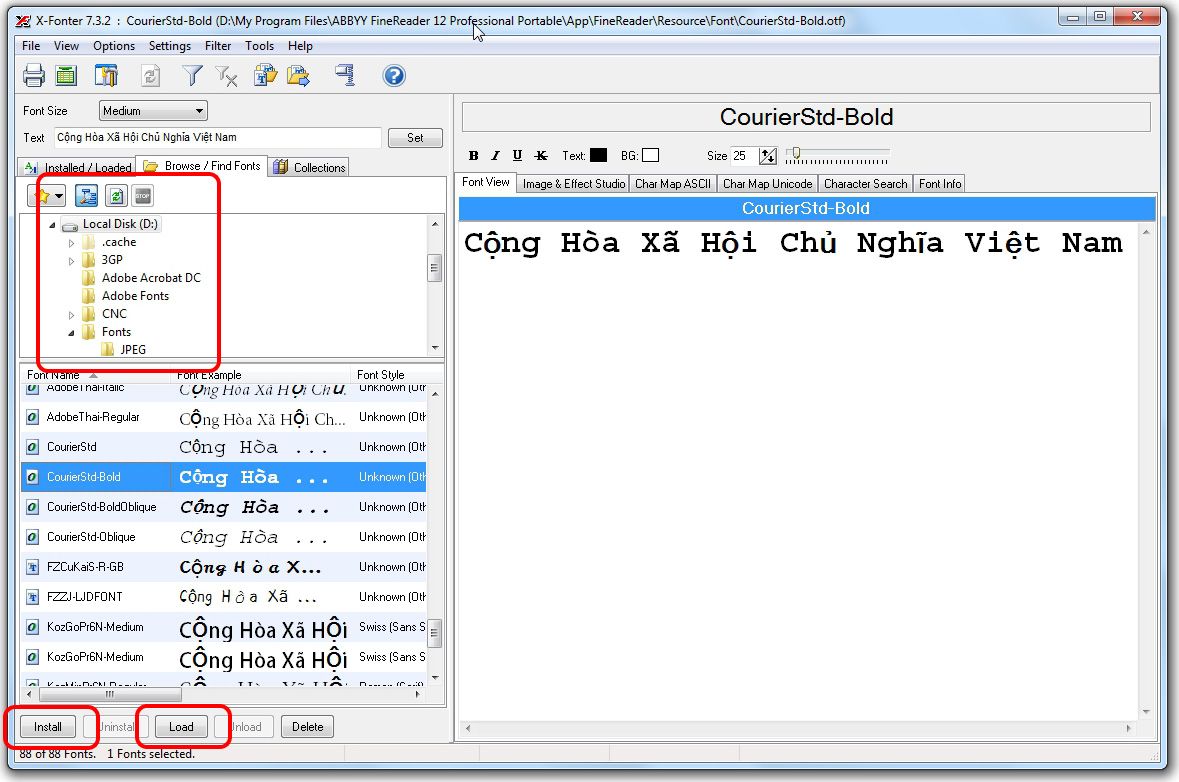This screenshot has height=782, width=1179.
Task: Click font type icon of CourierStd-Bold row
Action: (32, 477)
